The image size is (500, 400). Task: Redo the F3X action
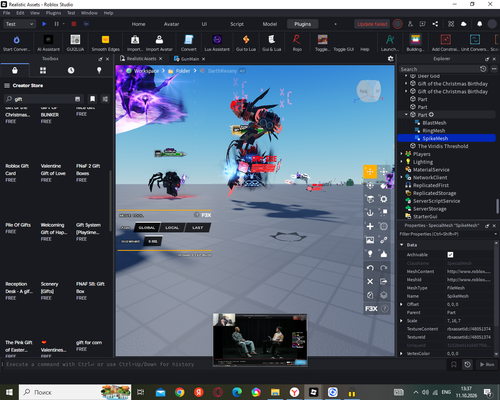384,268
